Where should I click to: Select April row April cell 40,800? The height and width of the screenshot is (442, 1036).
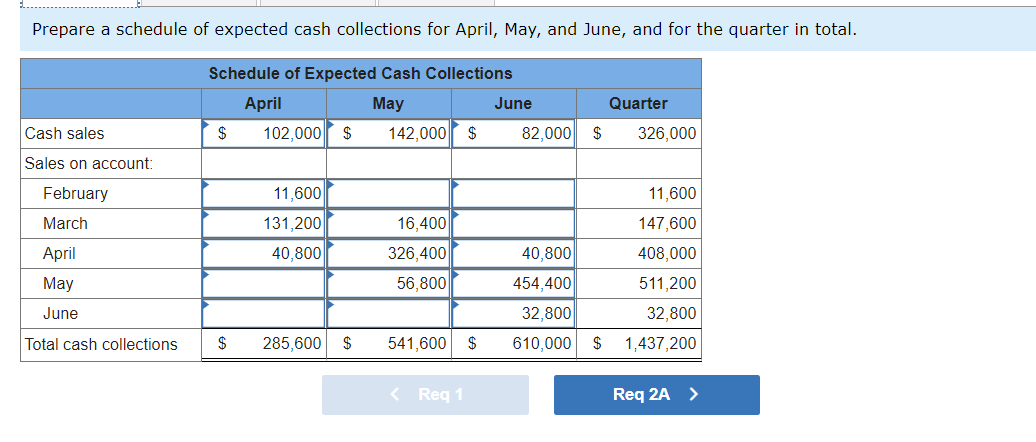click(264, 253)
